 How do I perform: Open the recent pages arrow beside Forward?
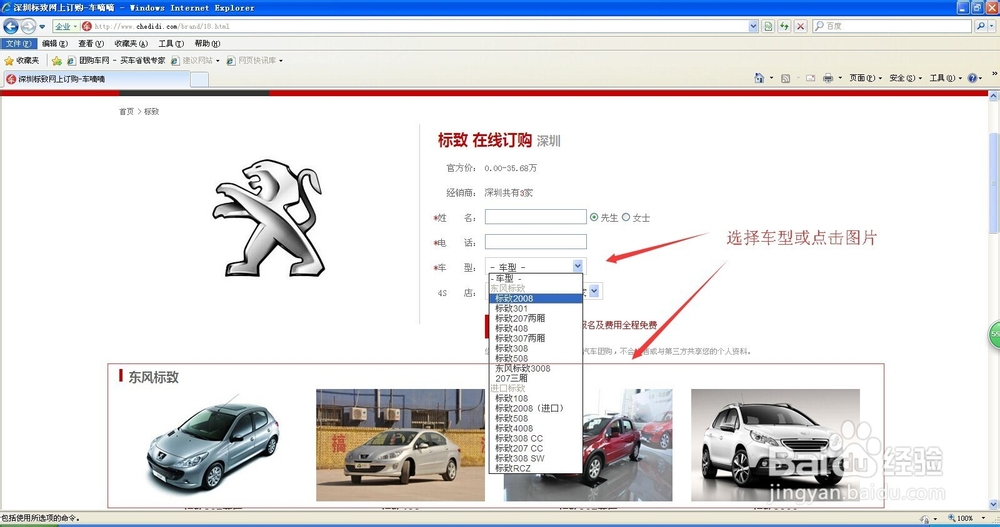(42, 27)
